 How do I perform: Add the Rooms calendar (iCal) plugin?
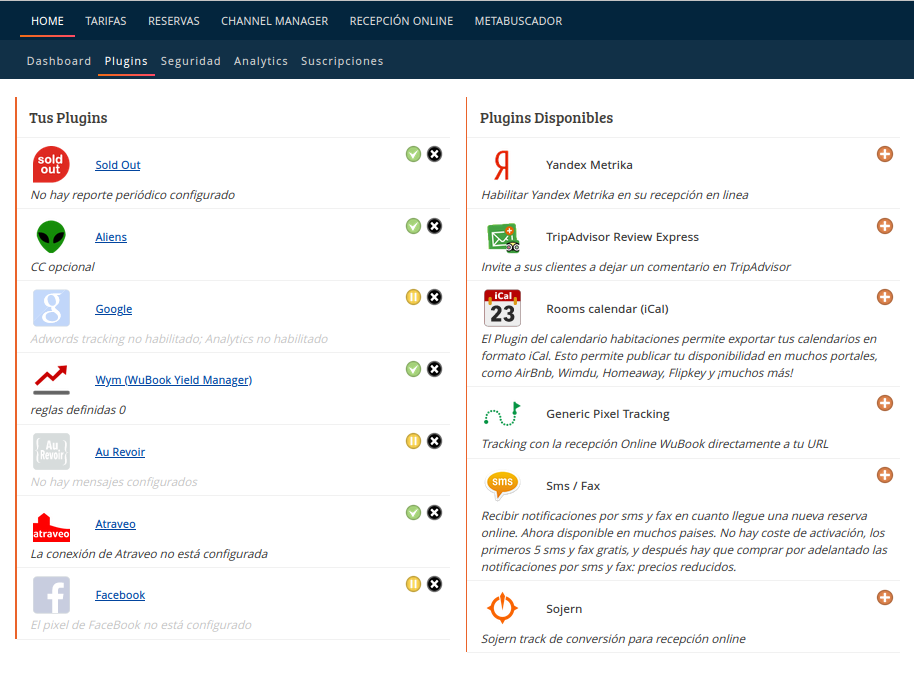point(884,297)
